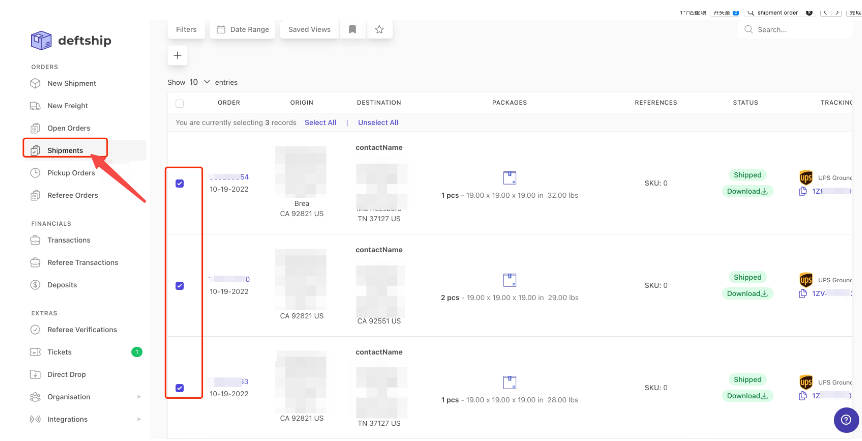Click Download for the 2 pcs shipment
The width and height of the screenshot is (862, 441).
tap(747, 294)
